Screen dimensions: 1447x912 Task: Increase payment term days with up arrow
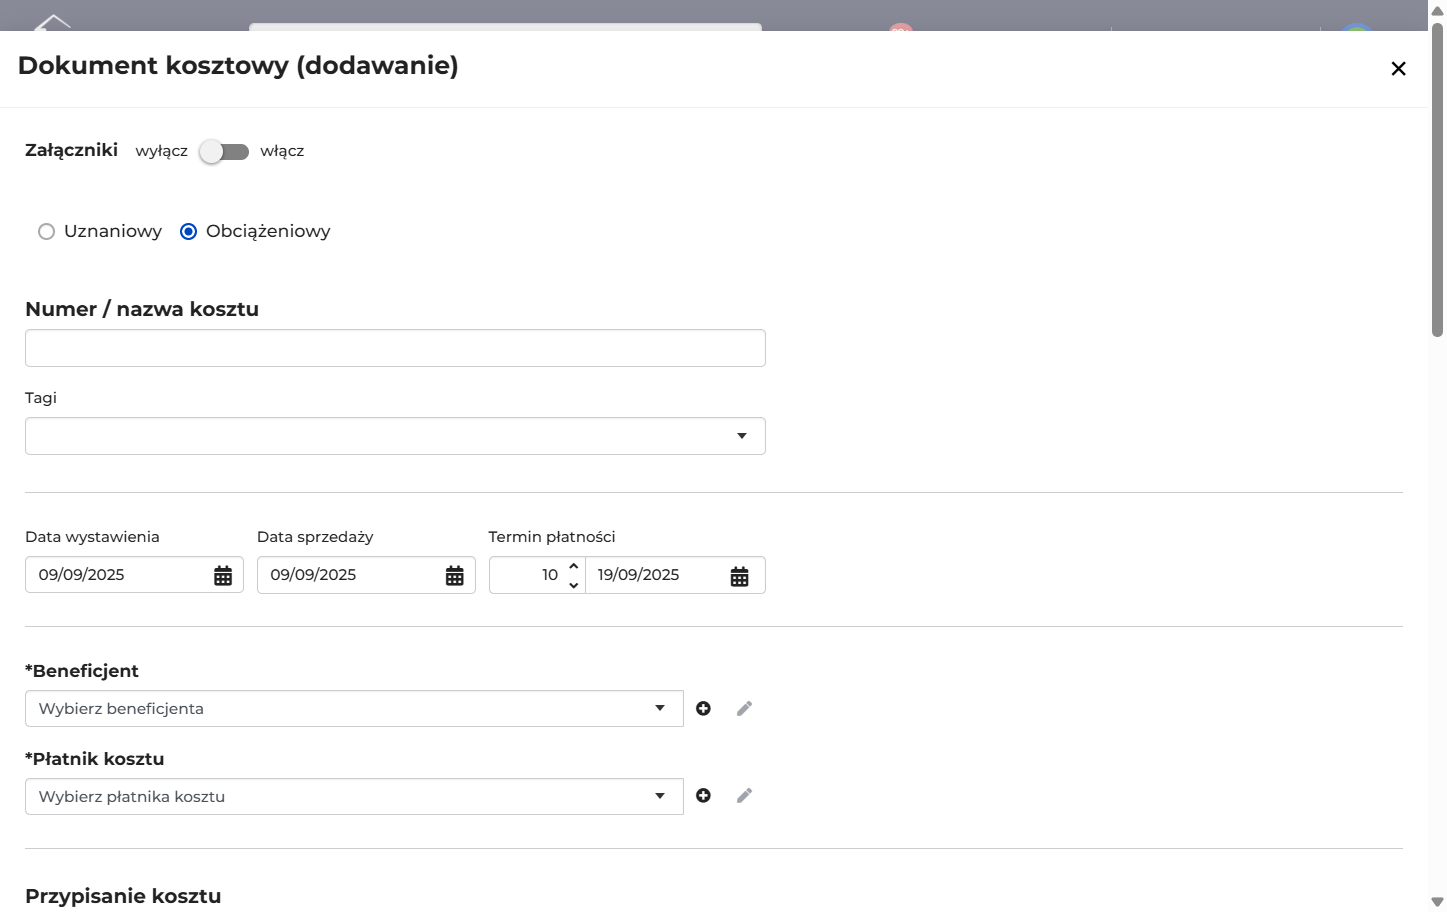pos(574,566)
